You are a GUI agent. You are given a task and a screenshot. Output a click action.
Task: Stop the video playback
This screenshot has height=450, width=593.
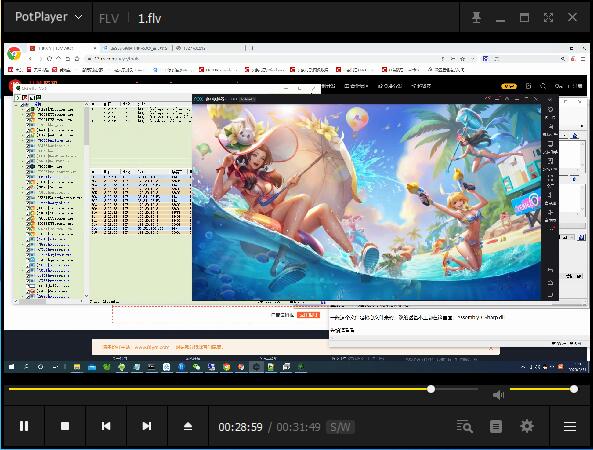point(65,426)
